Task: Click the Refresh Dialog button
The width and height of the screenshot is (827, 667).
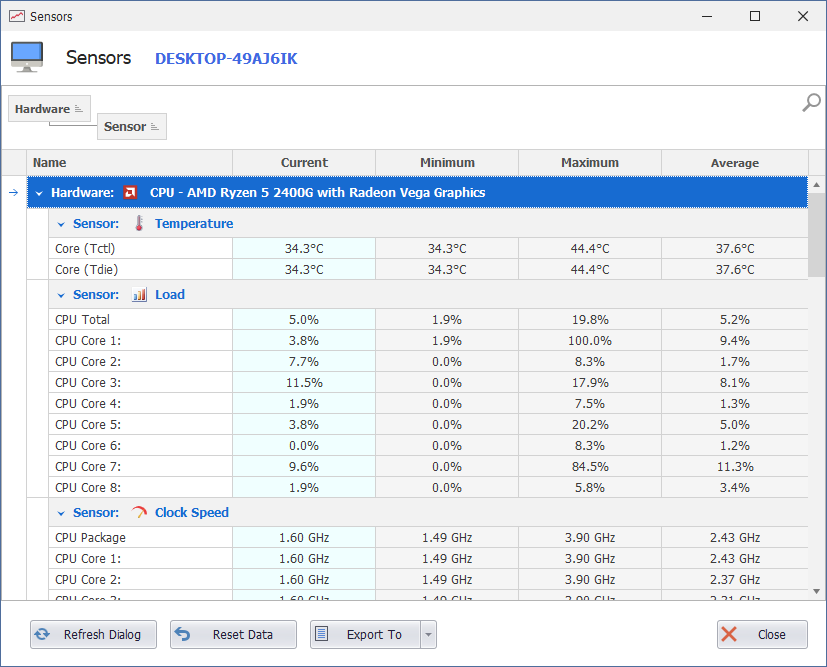Action: (93, 634)
